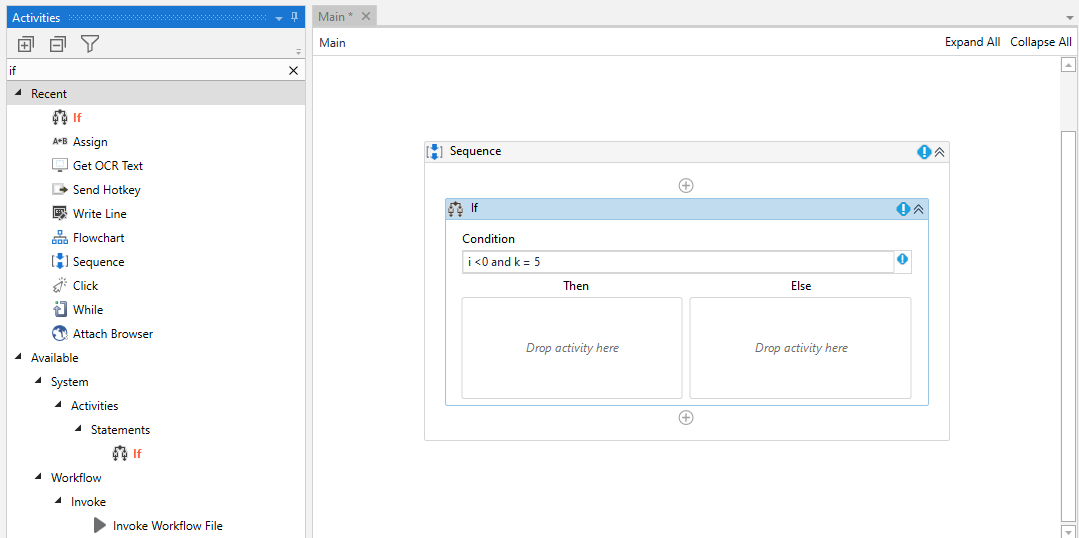This screenshot has width=1079, height=538.
Task: Select the While activity
Action: 88,310
